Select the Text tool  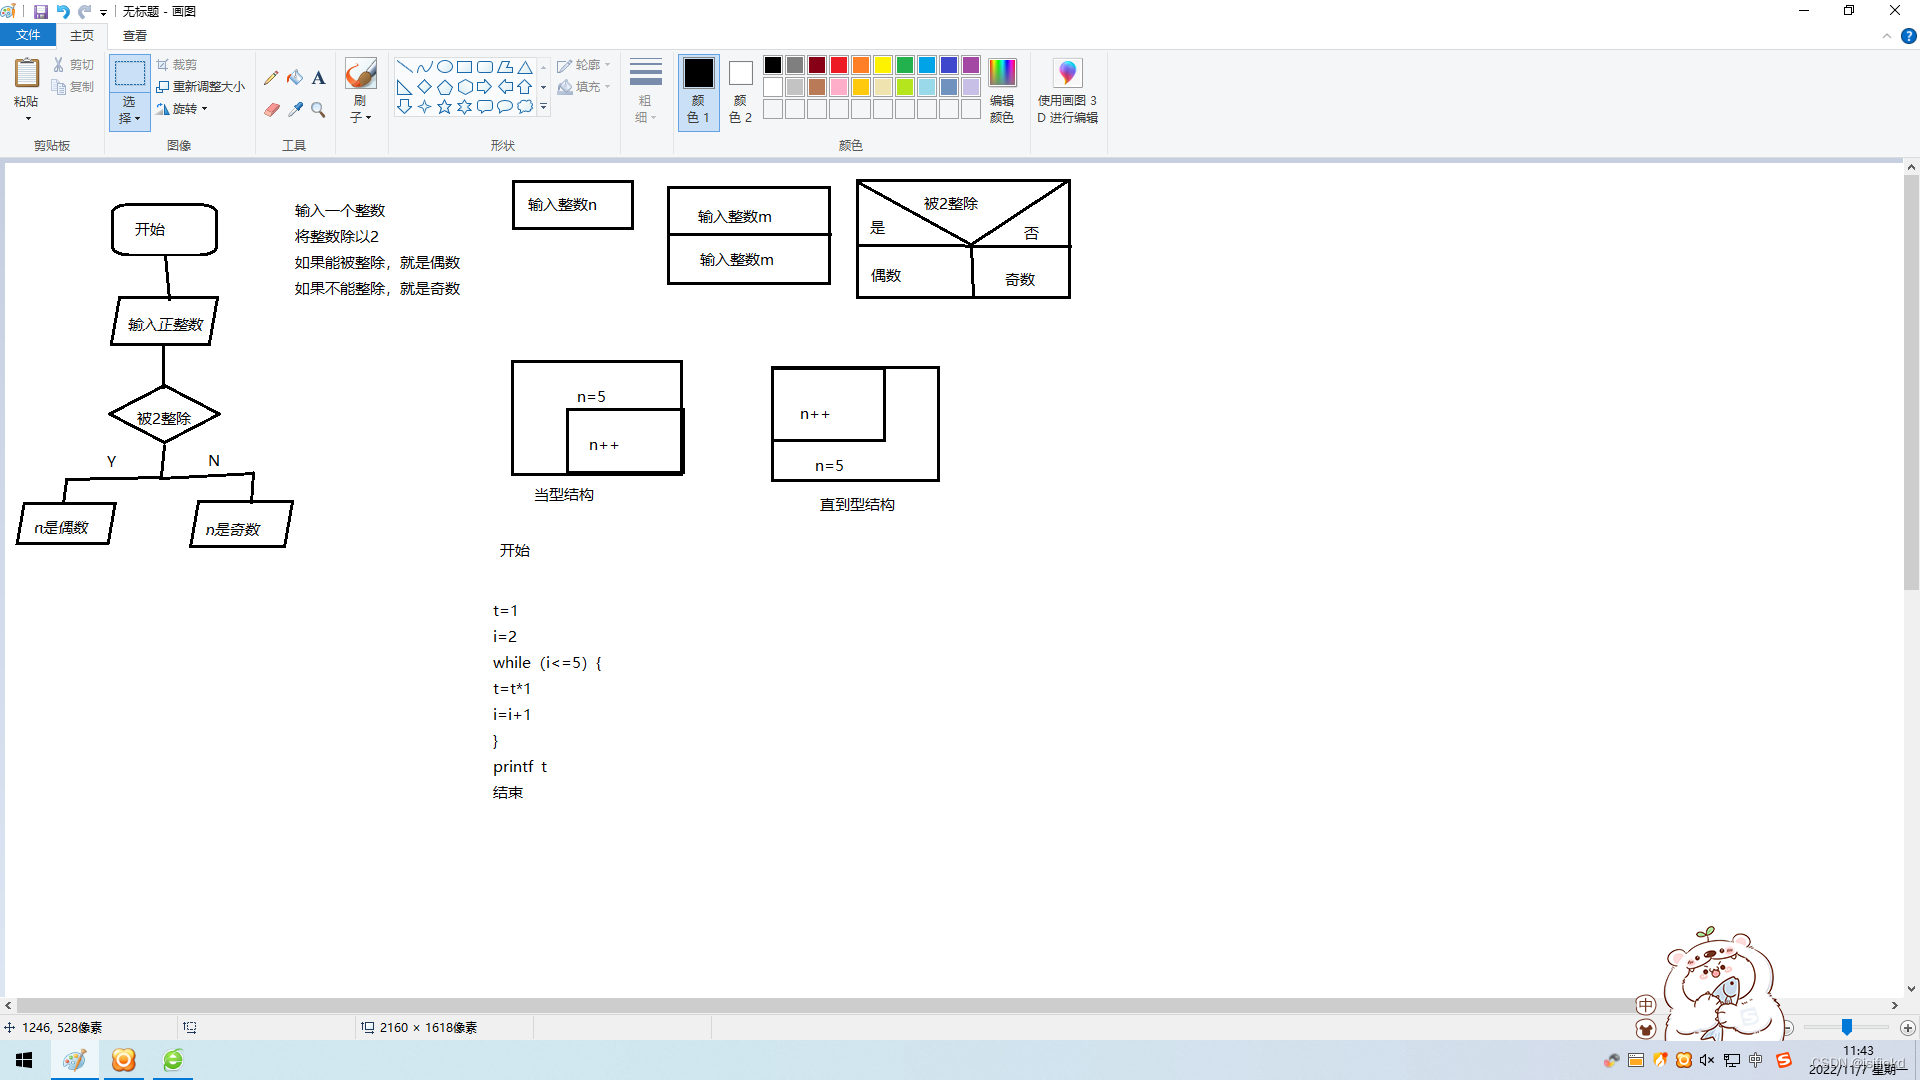tap(318, 78)
